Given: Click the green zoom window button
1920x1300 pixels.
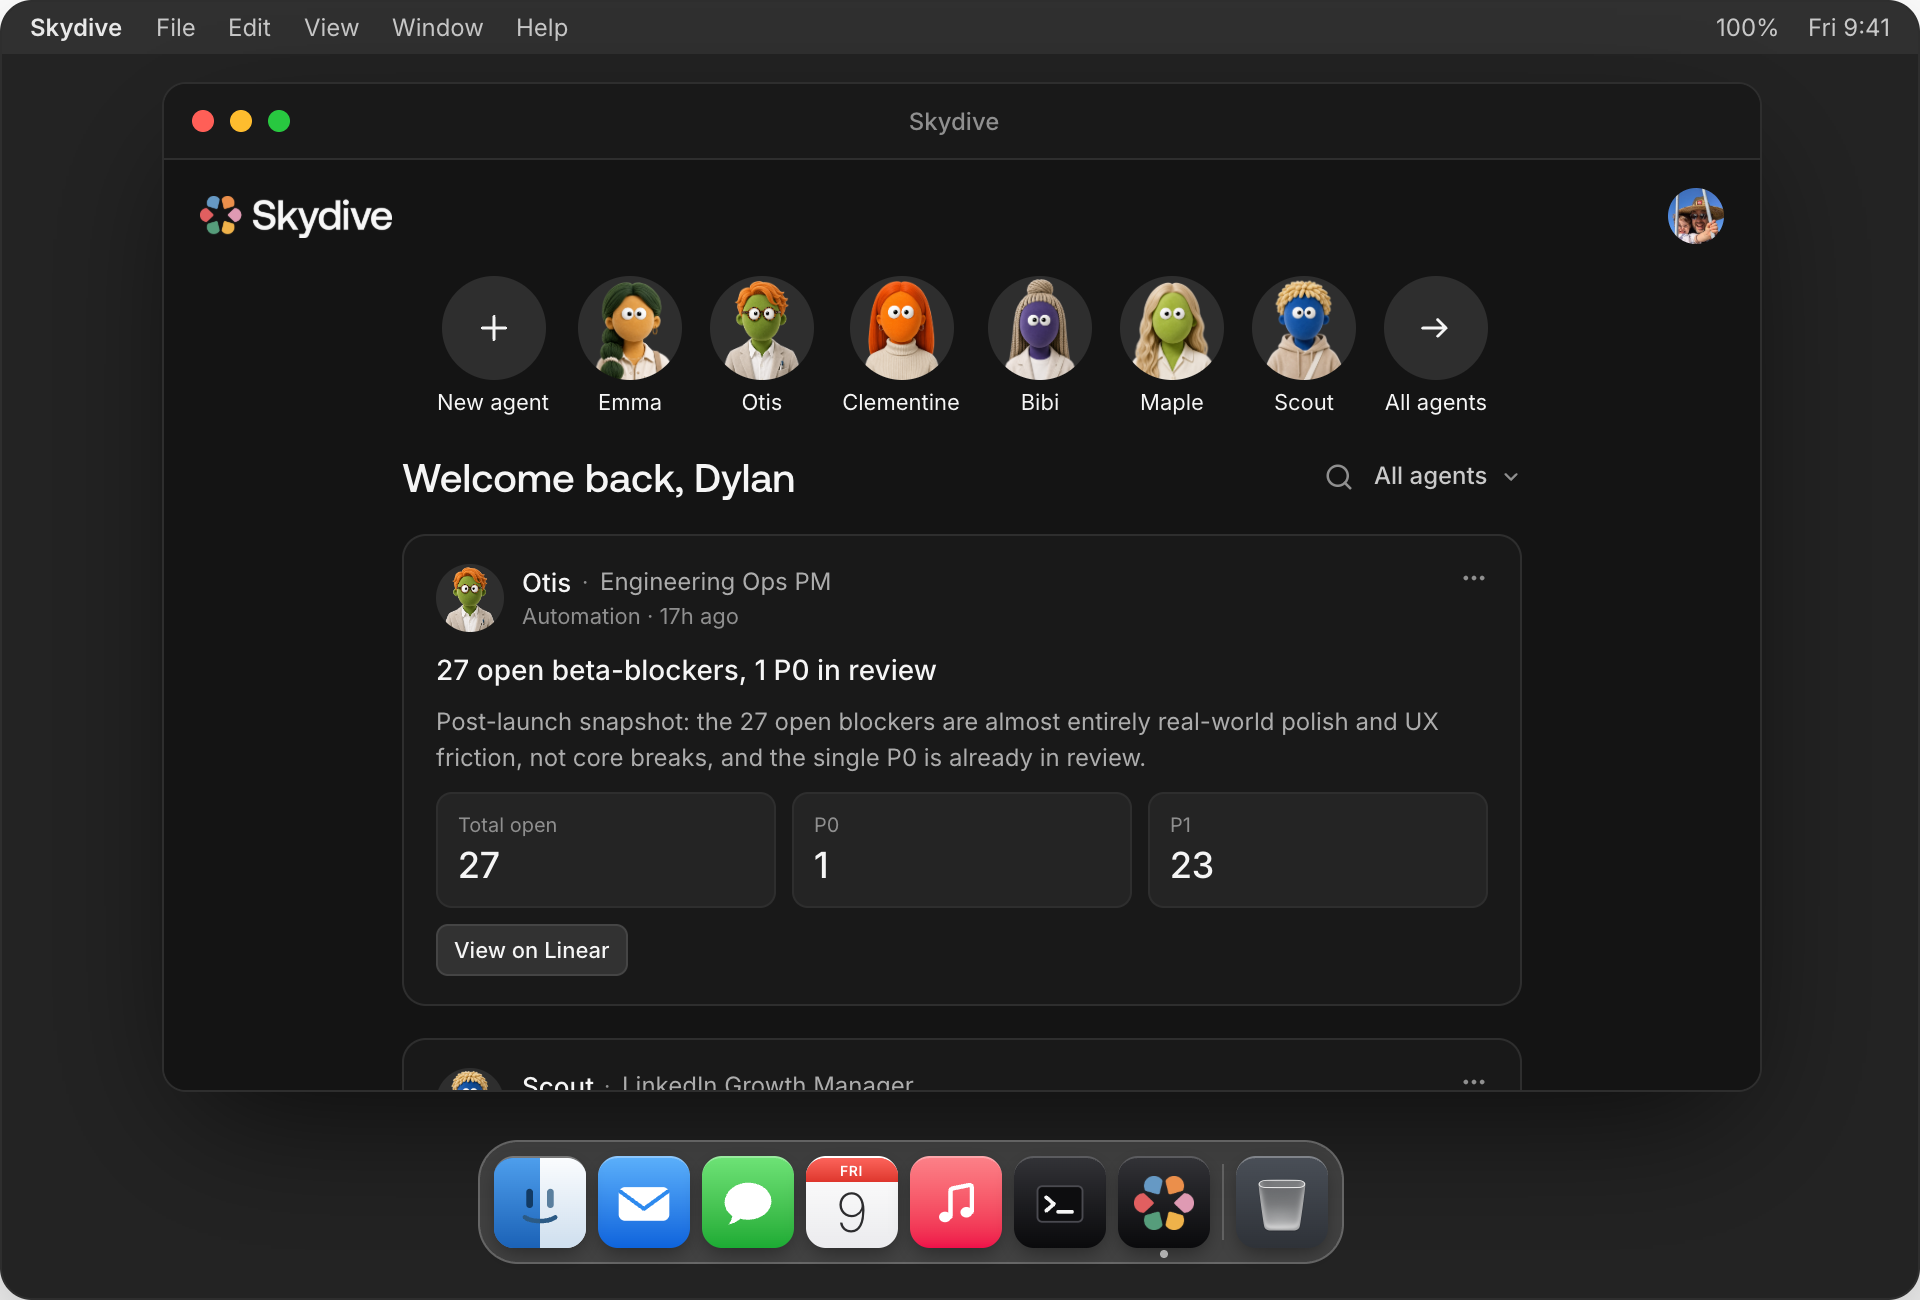Looking at the screenshot, I should coord(279,121).
